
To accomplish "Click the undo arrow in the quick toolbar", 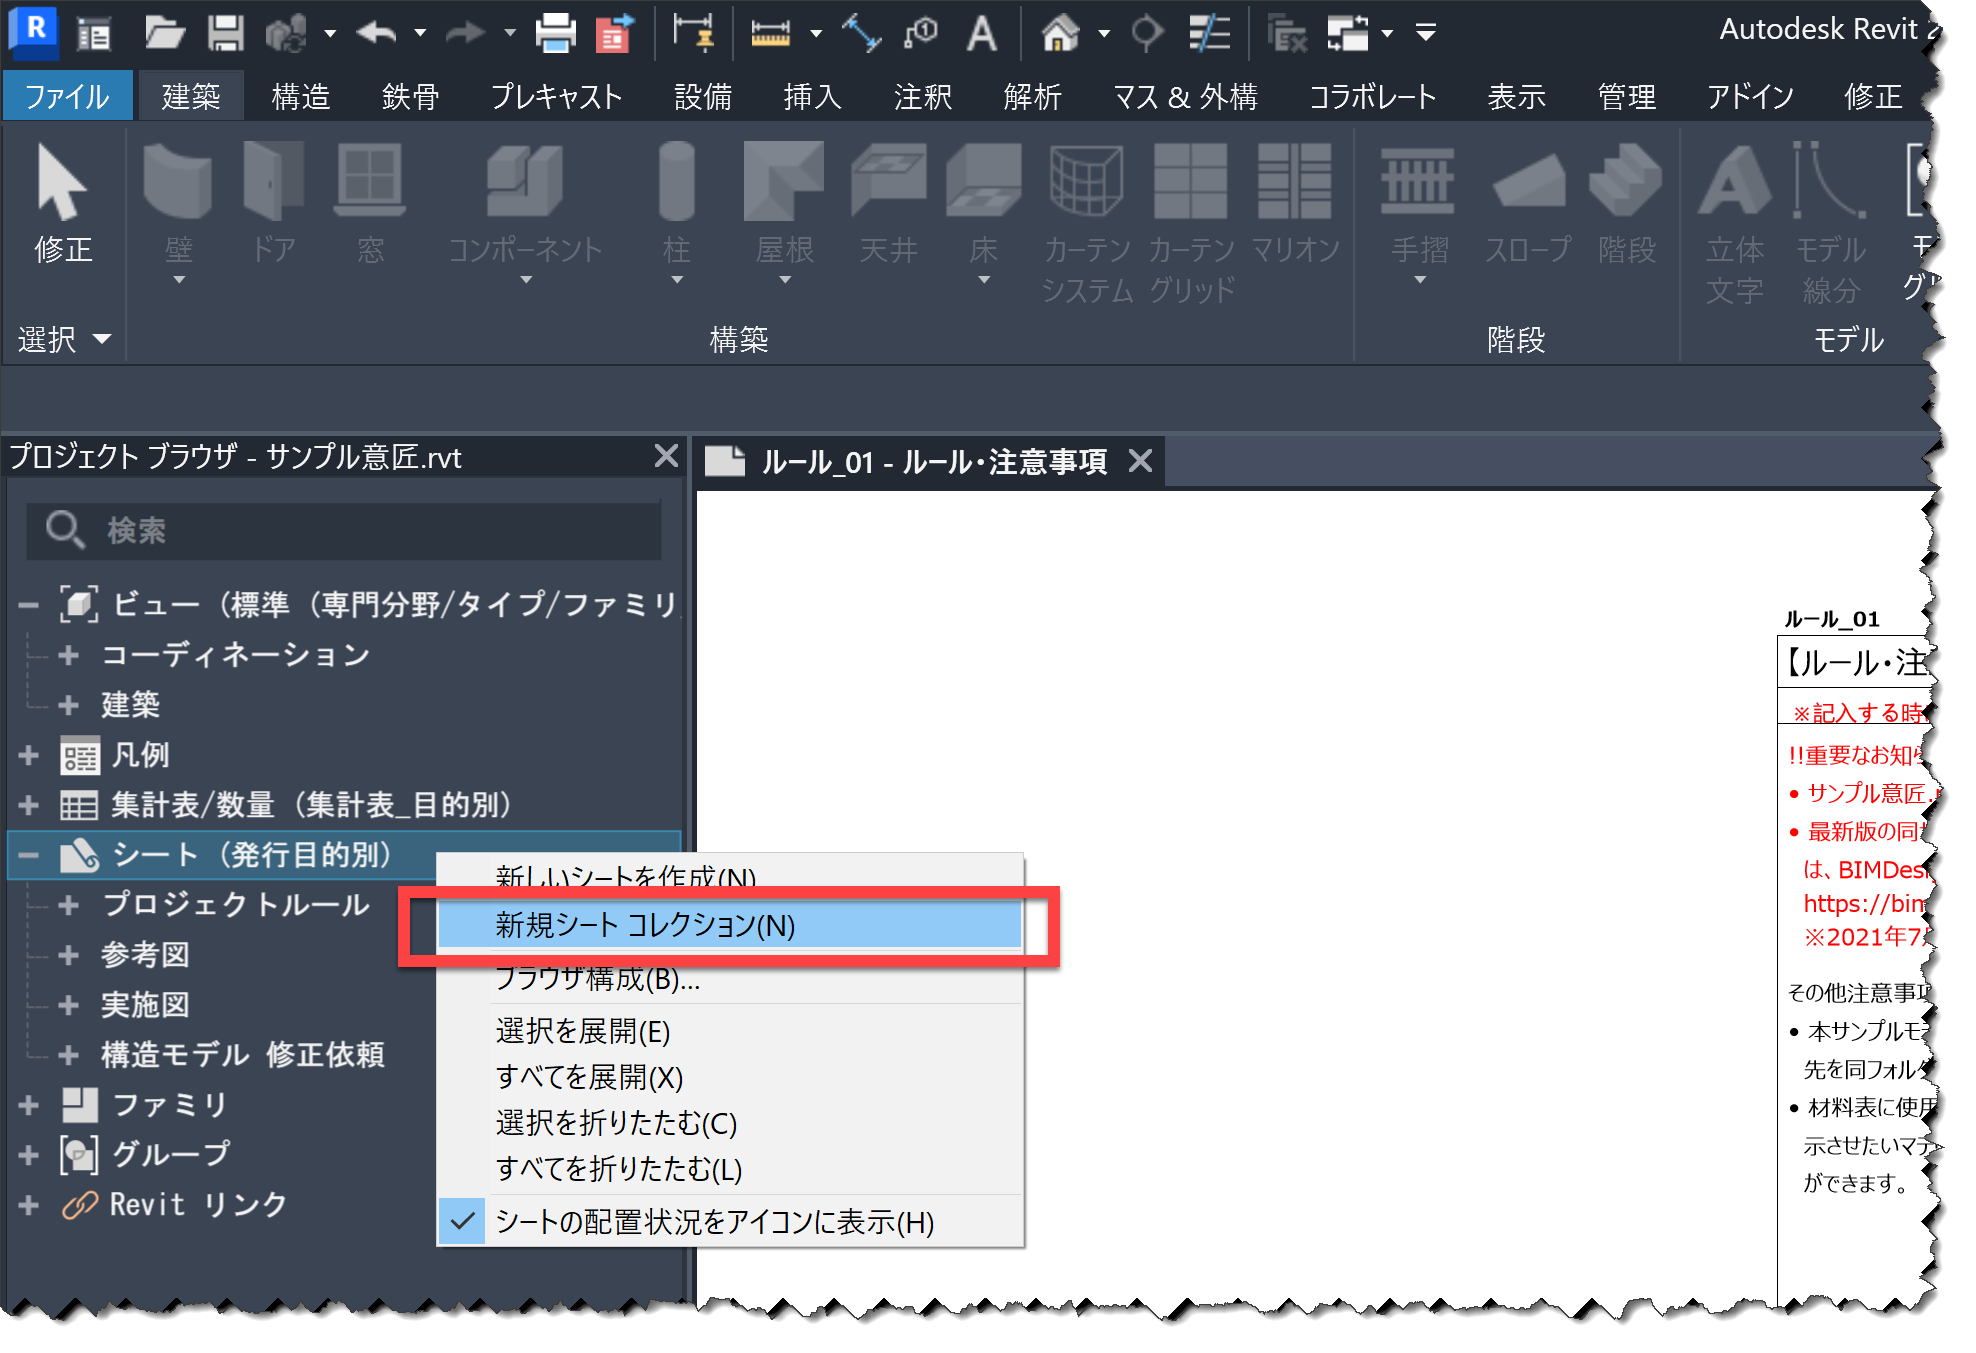I will click(x=375, y=33).
